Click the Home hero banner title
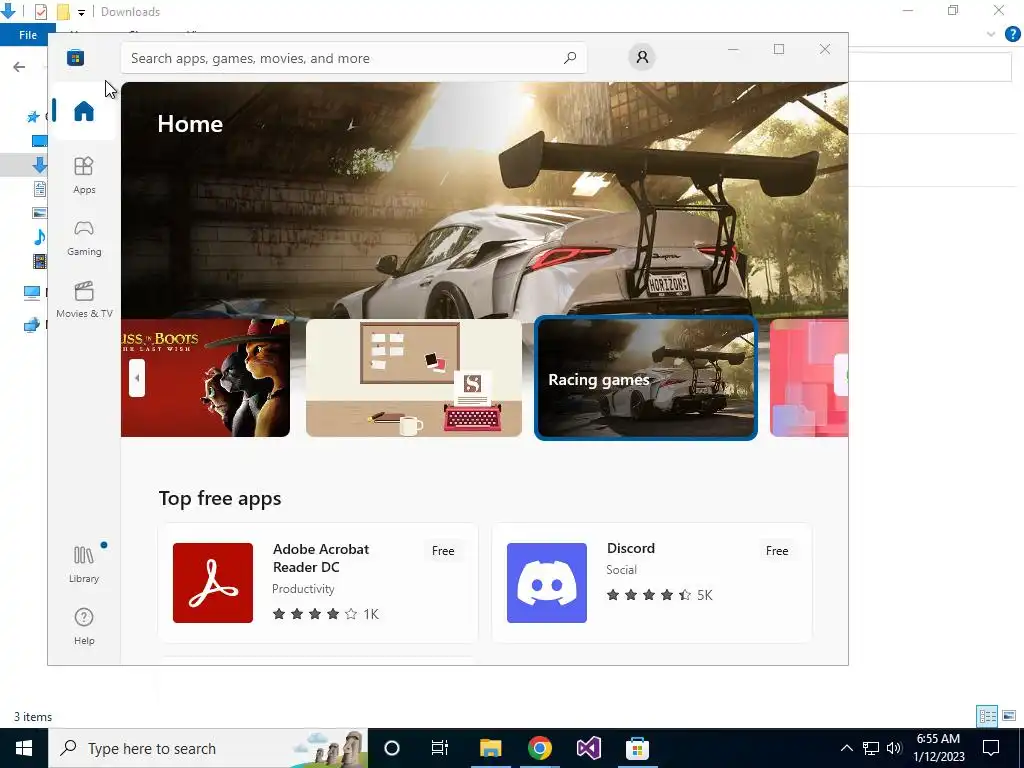This screenshot has width=1024, height=768. point(190,124)
